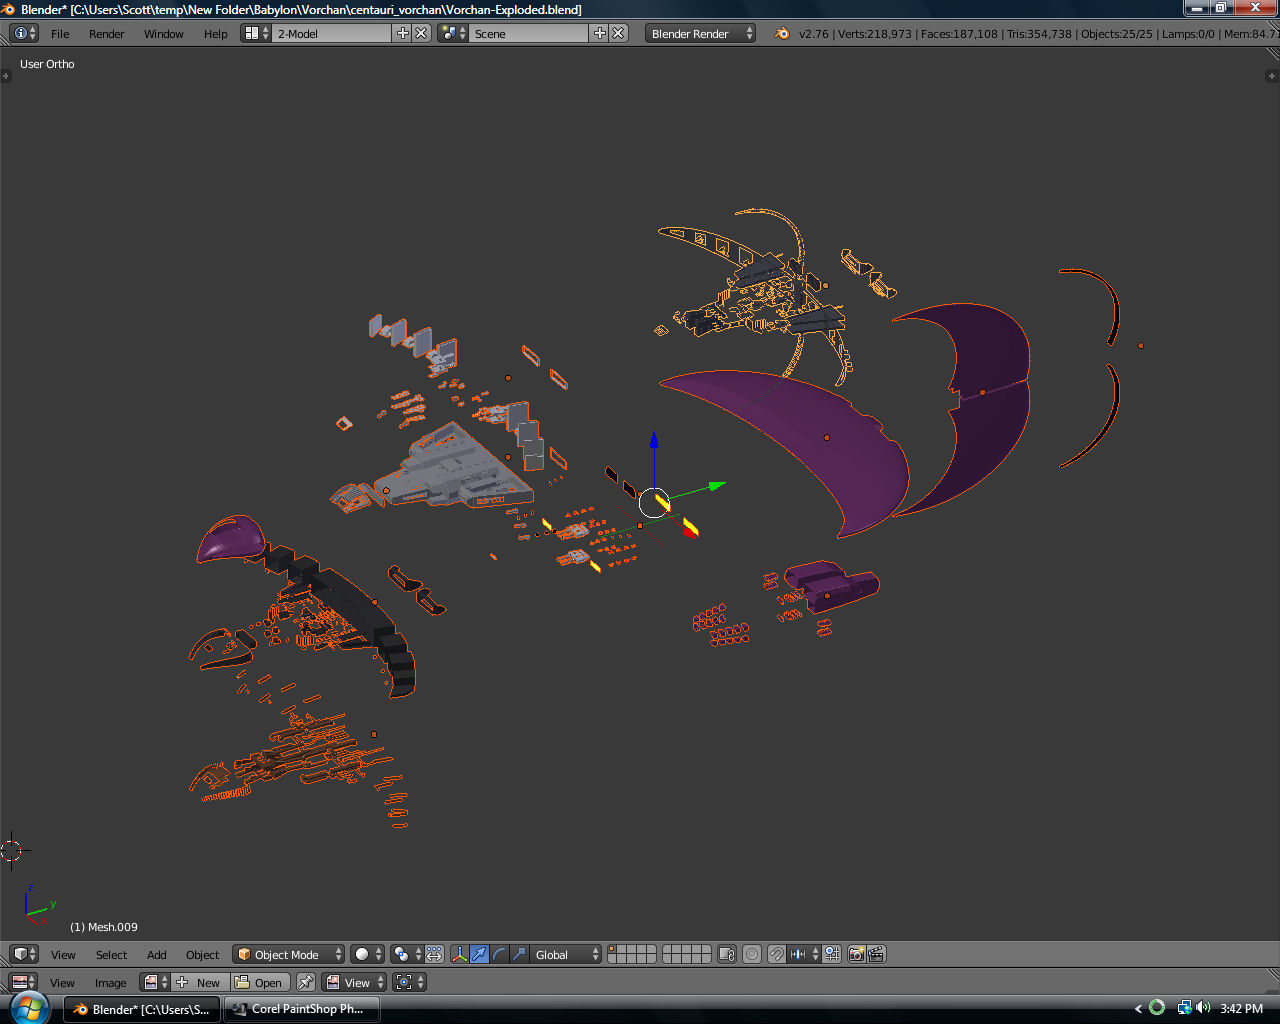Select the first scene layer button
The width and height of the screenshot is (1280, 1024).
tap(613, 950)
